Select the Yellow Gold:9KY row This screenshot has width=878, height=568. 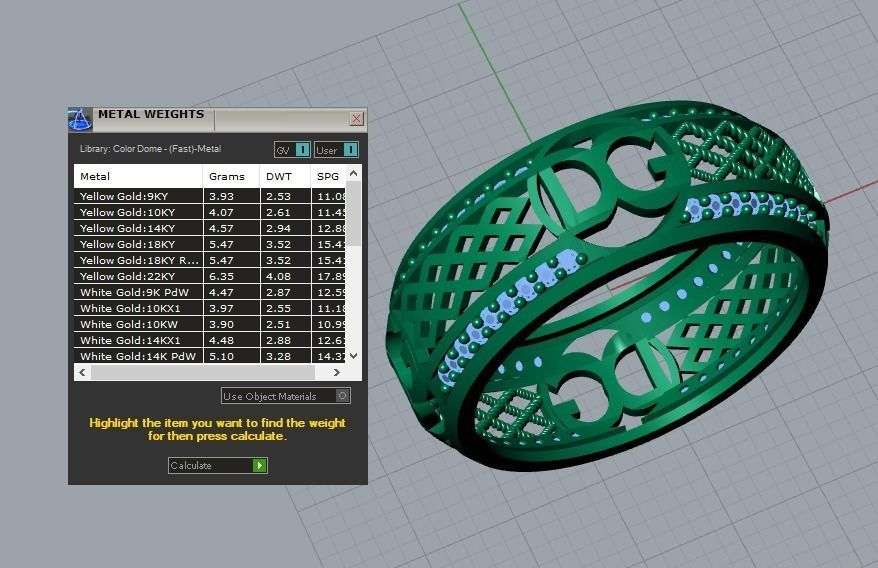coord(210,196)
